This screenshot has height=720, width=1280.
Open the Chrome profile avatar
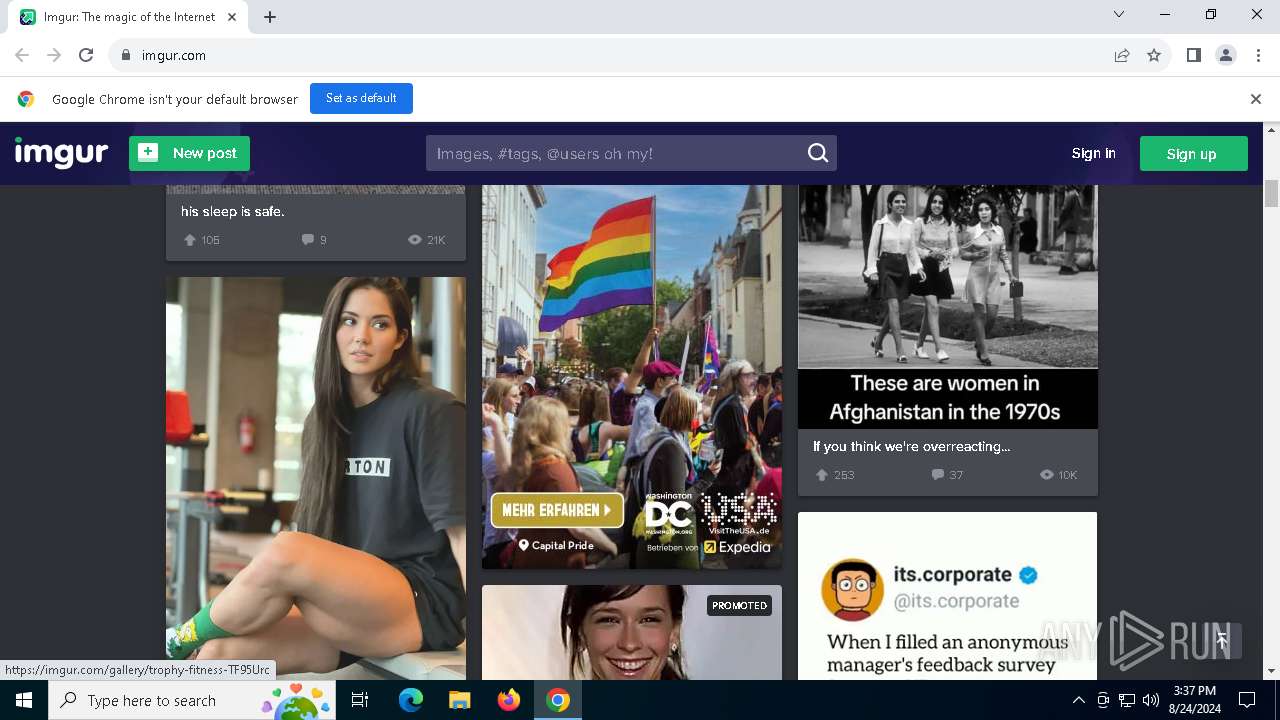point(1226,55)
